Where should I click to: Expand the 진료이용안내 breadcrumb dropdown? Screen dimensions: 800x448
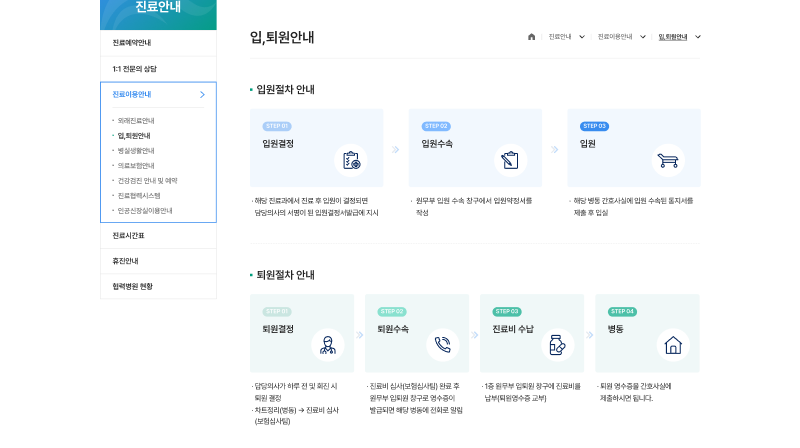pos(643,37)
